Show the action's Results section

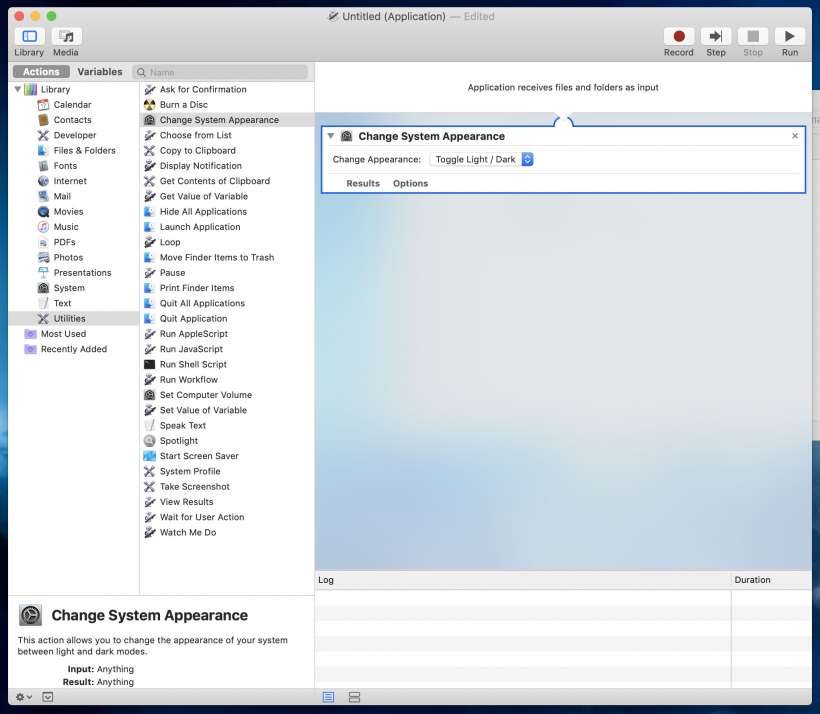coord(363,183)
